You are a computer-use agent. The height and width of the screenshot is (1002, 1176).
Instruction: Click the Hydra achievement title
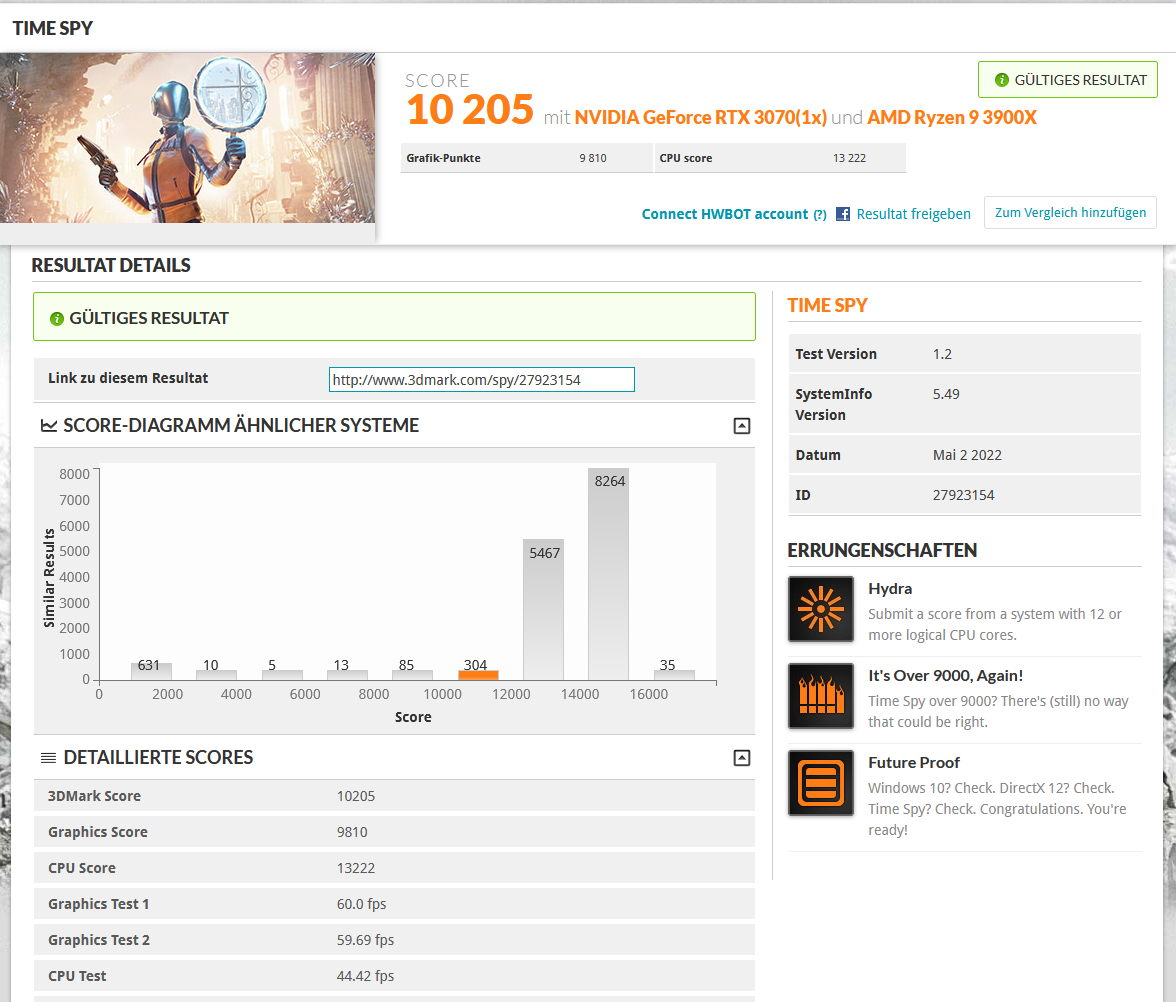point(890,589)
